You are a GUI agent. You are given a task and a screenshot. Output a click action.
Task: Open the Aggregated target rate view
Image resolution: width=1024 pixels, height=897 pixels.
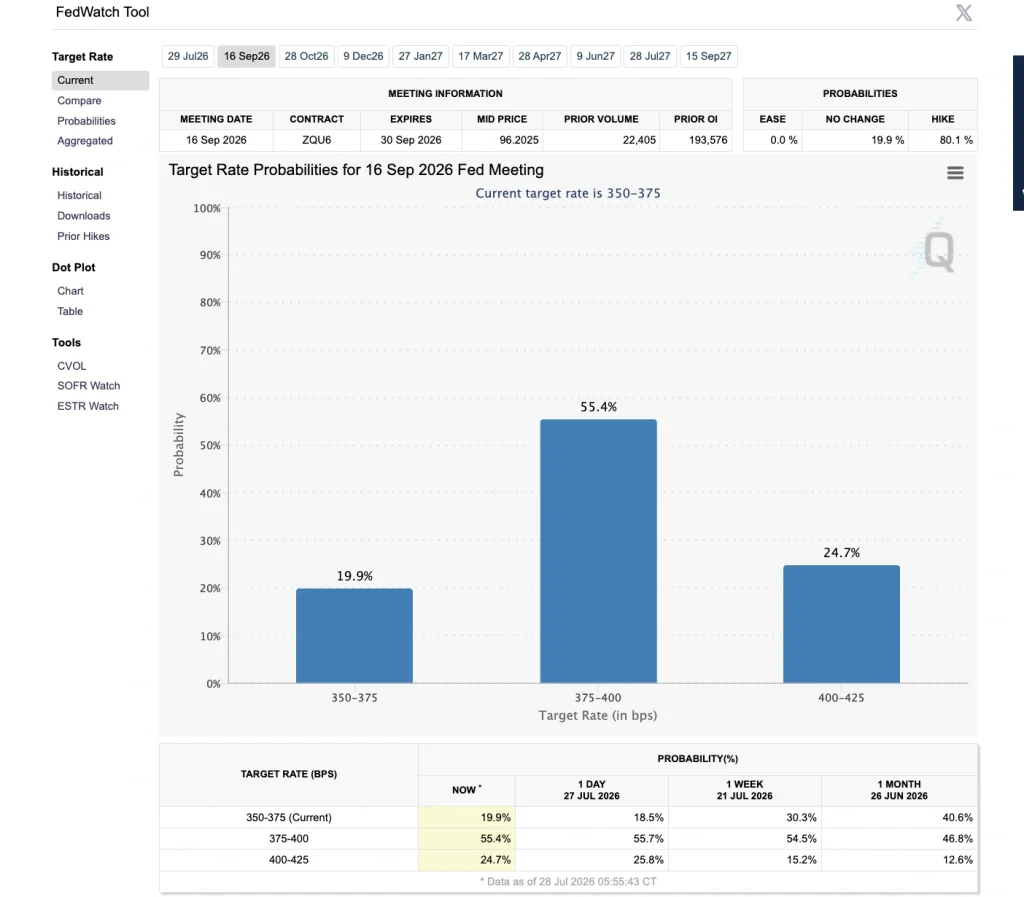click(85, 141)
